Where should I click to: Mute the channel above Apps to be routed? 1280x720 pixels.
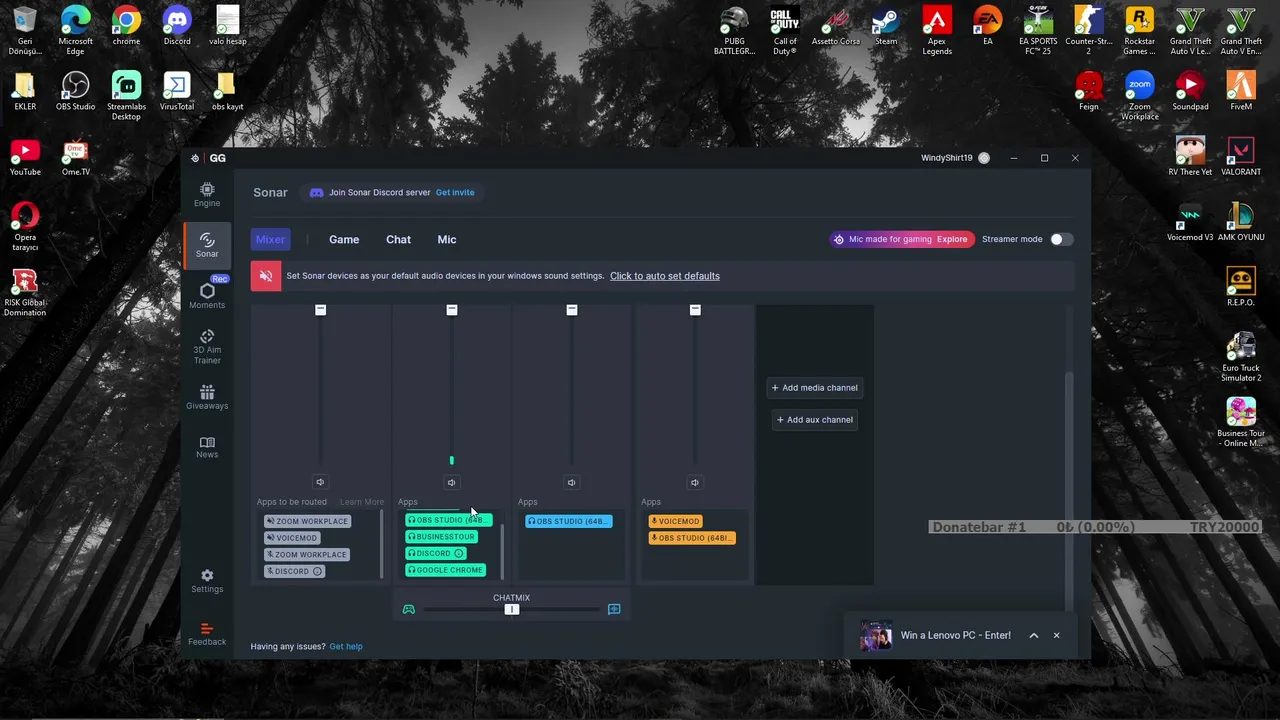coord(320,482)
